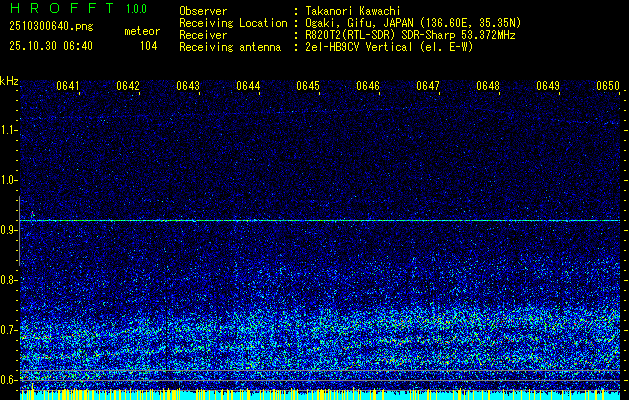The width and height of the screenshot is (629, 400).
Task: Click the Receiving antenna label
Action: (230, 47)
